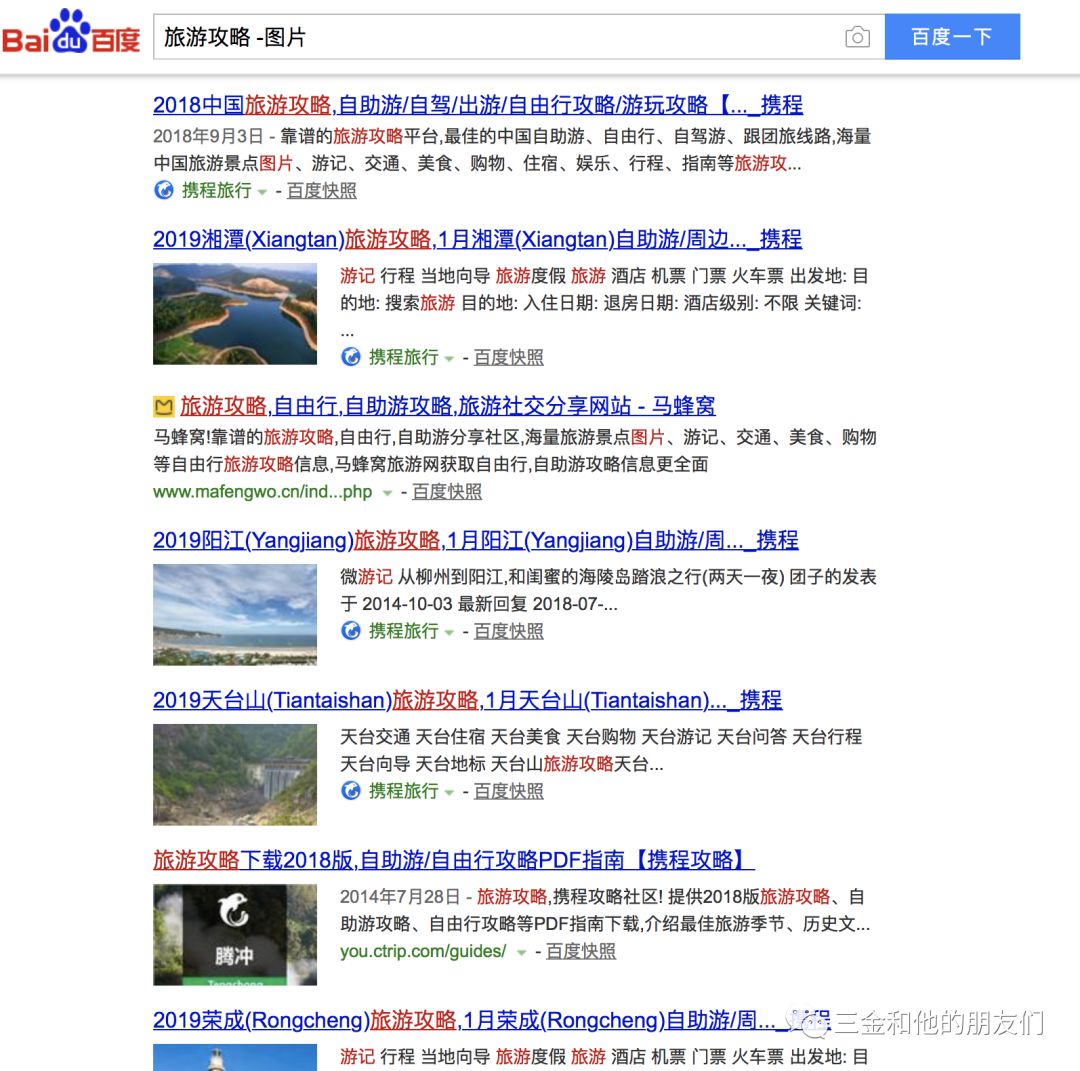Click the Baidu logo

coord(71,32)
